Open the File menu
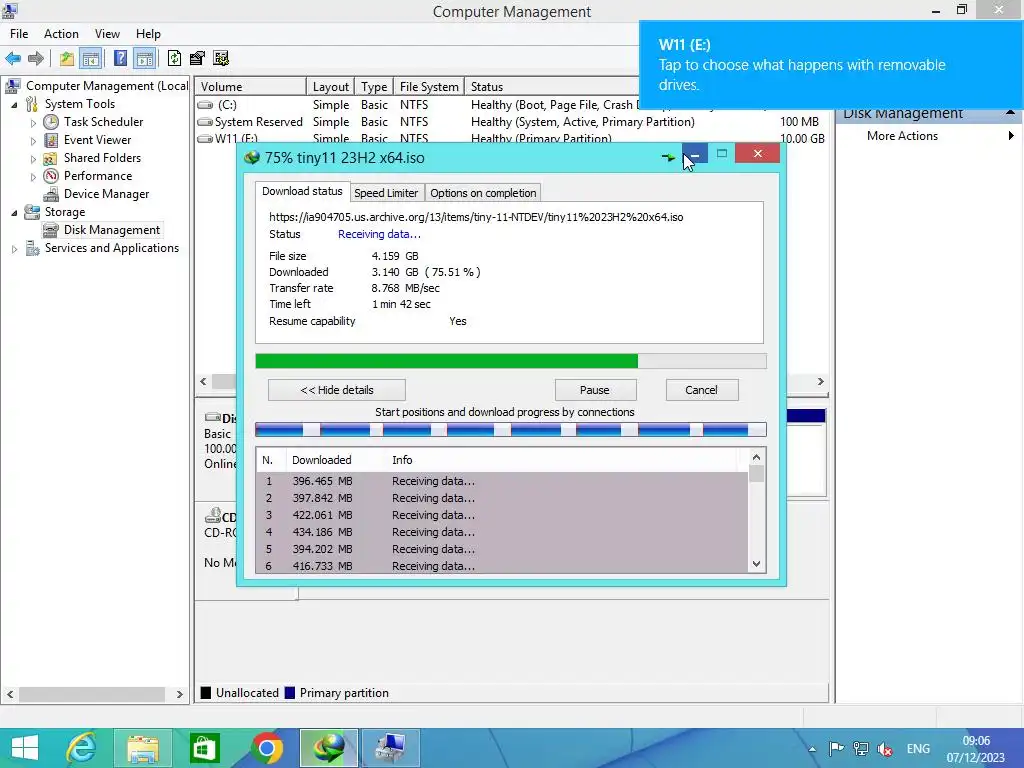 pos(19,33)
